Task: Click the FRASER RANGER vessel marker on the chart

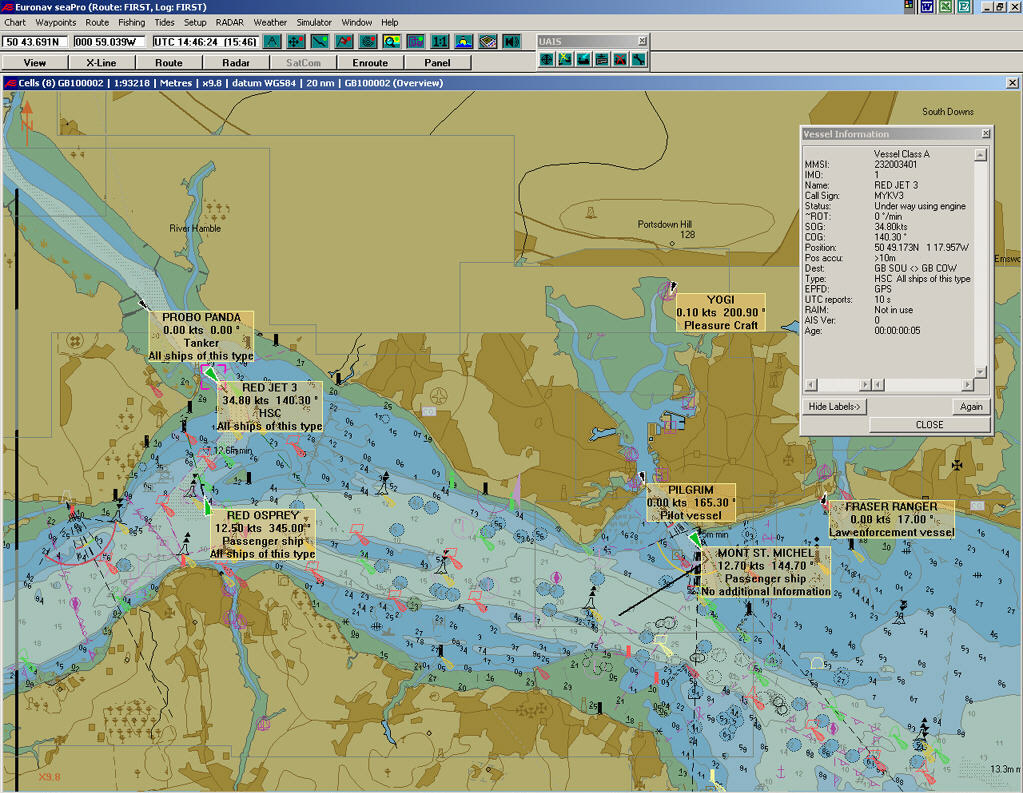Action: [x=823, y=501]
